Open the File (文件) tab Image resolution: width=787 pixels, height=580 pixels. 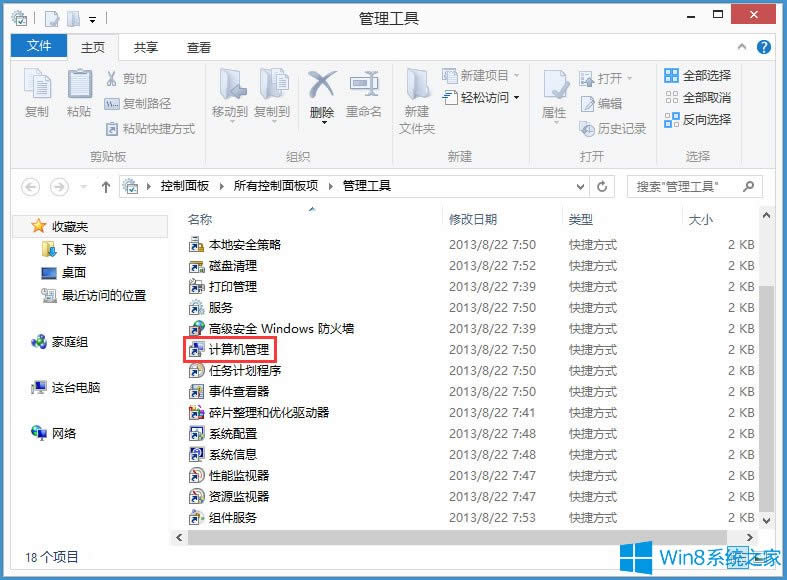pyautogui.click(x=39, y=46)
